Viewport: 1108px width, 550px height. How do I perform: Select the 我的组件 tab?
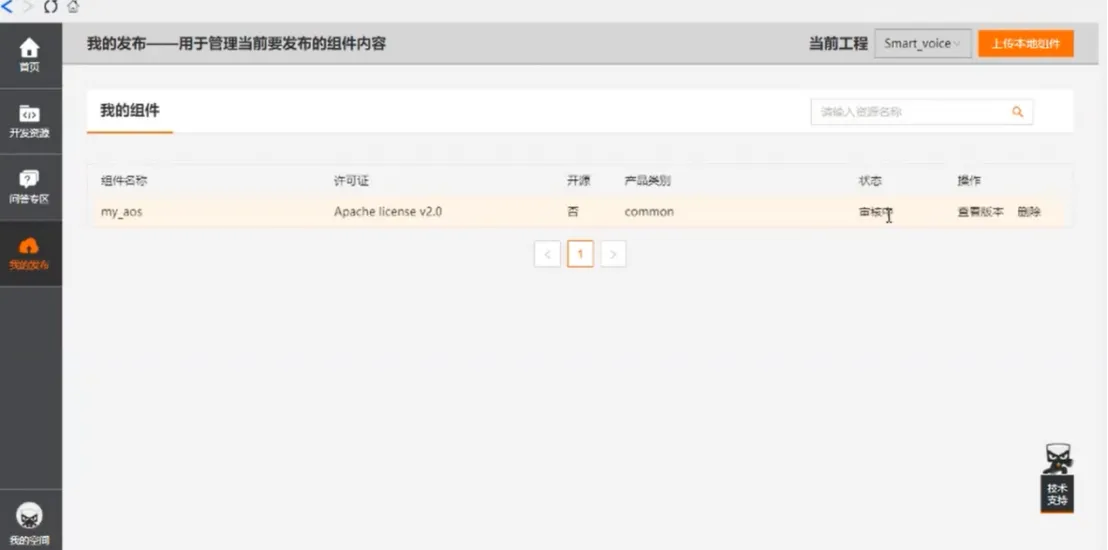[130, 110]
